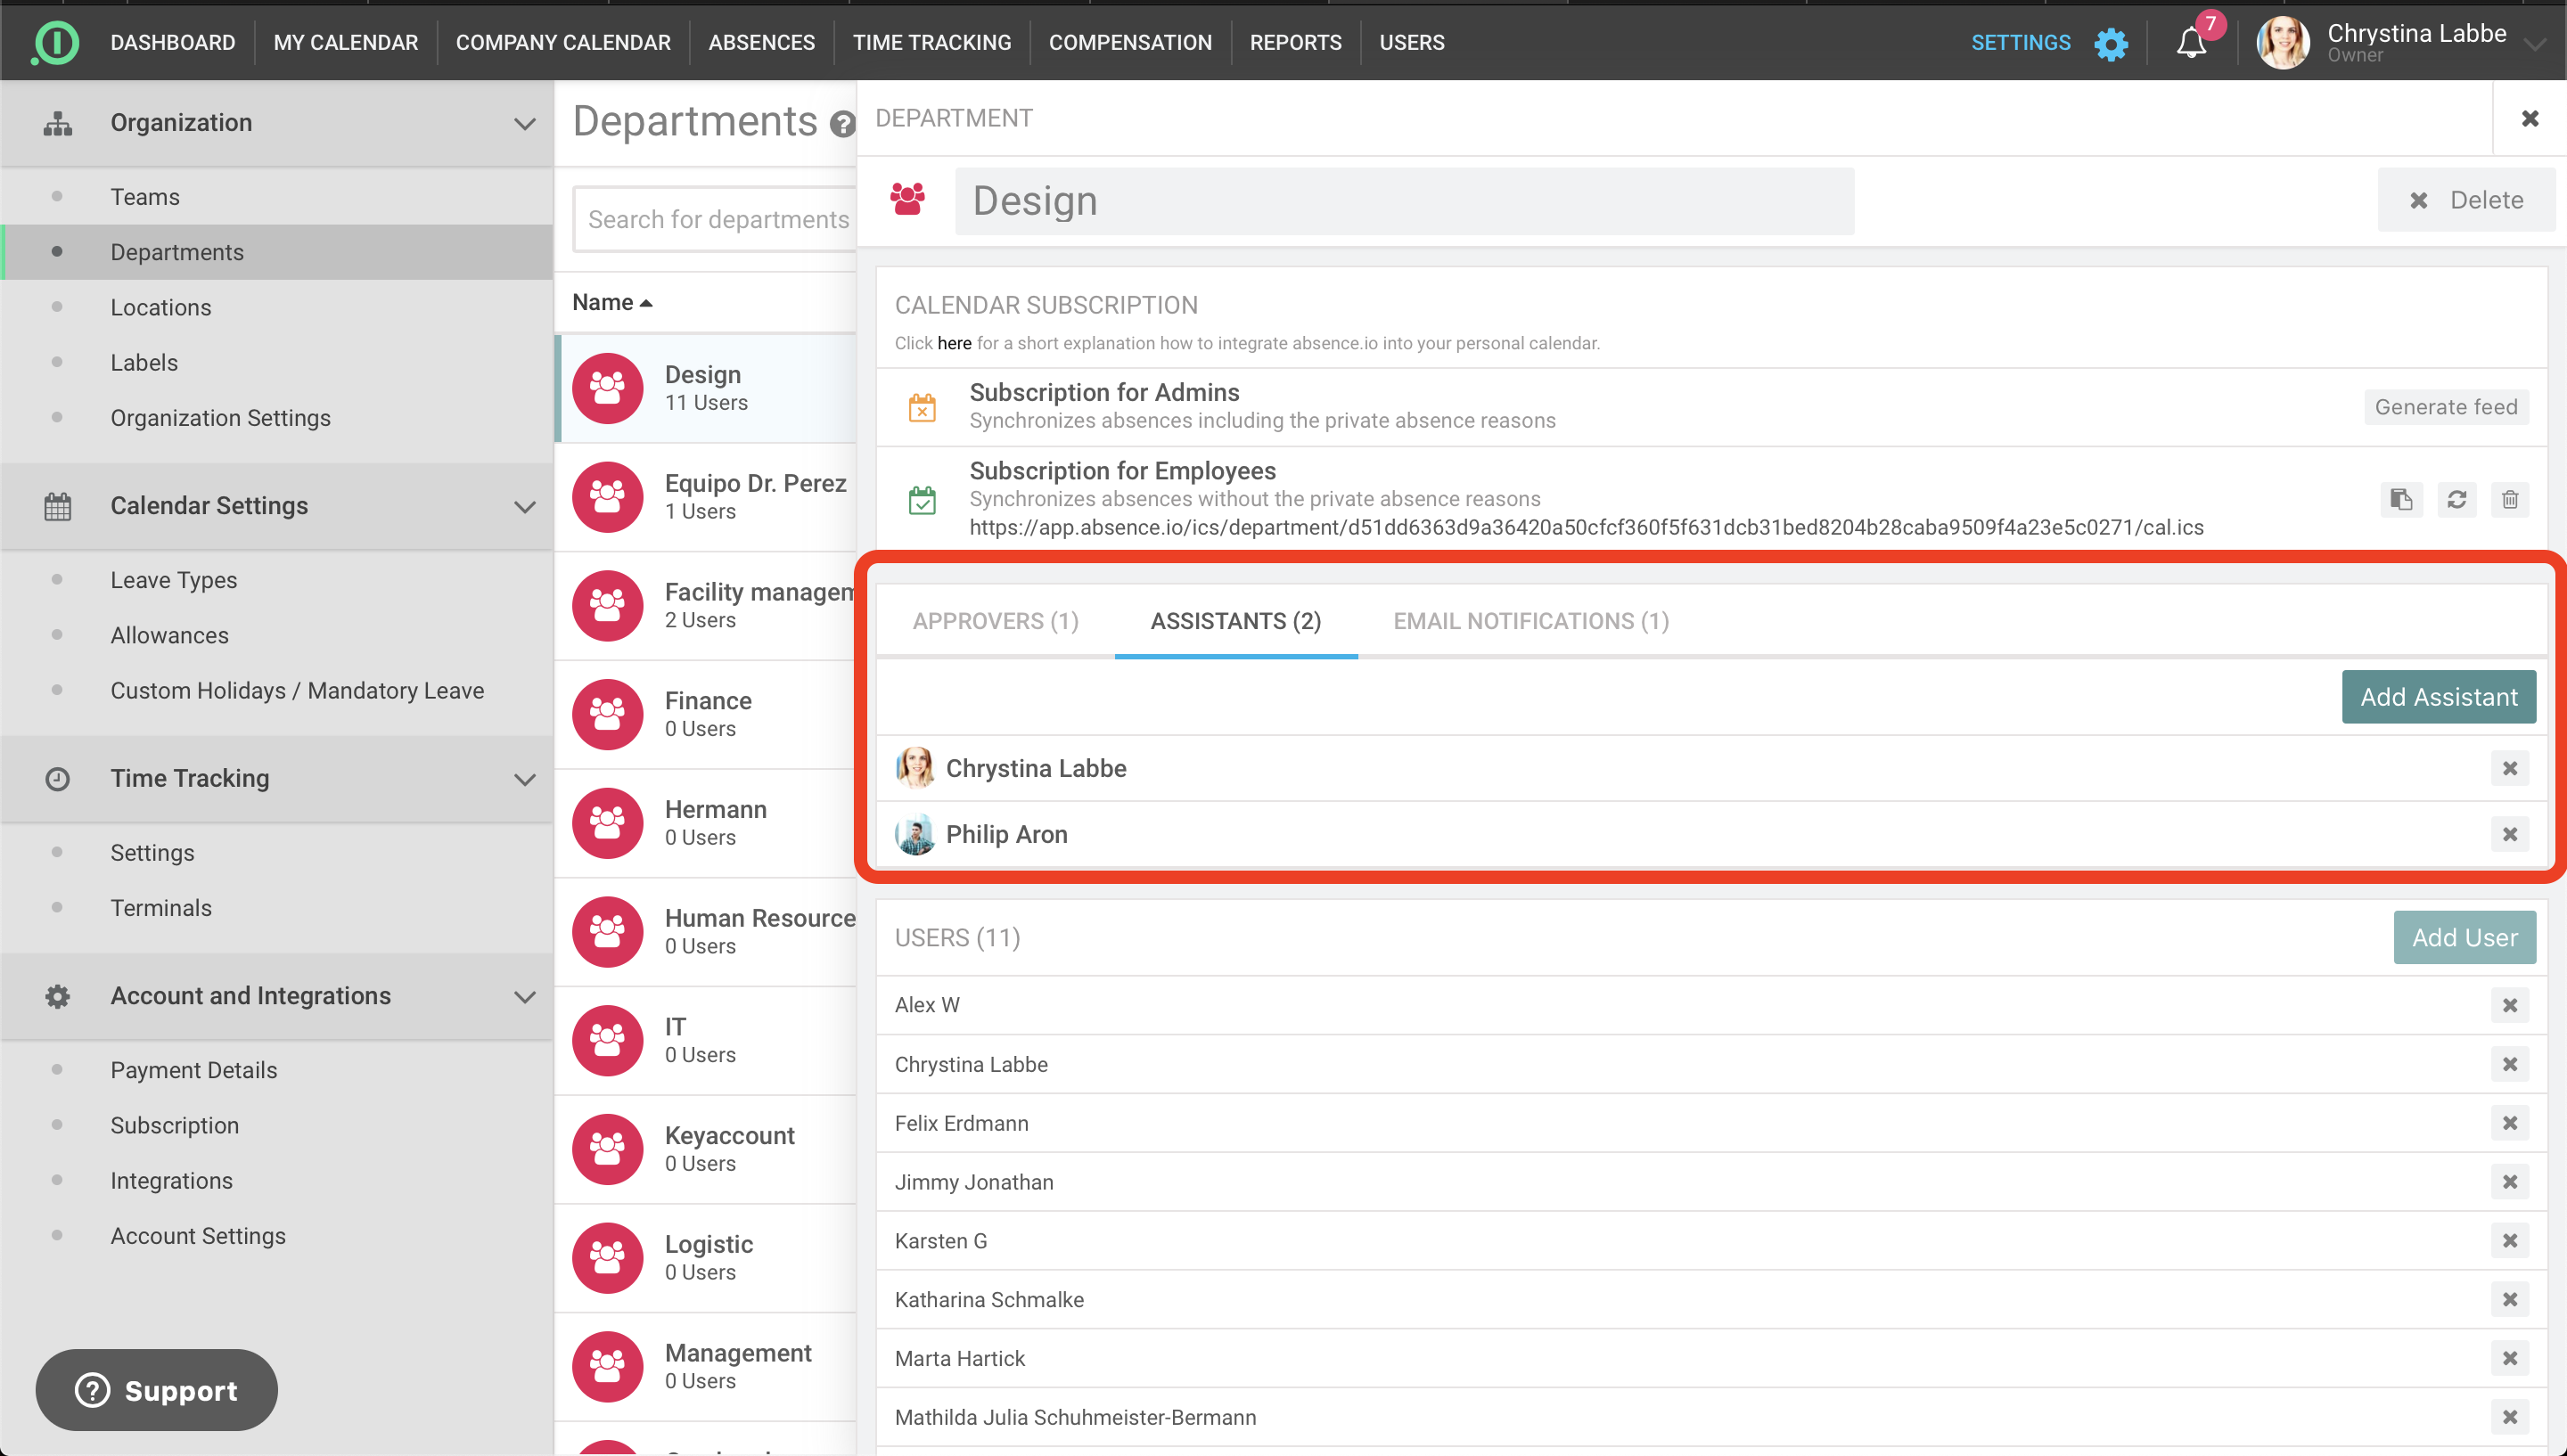Collapse the Organization sidebar section

pyautogui.click(x=524, y=123)
